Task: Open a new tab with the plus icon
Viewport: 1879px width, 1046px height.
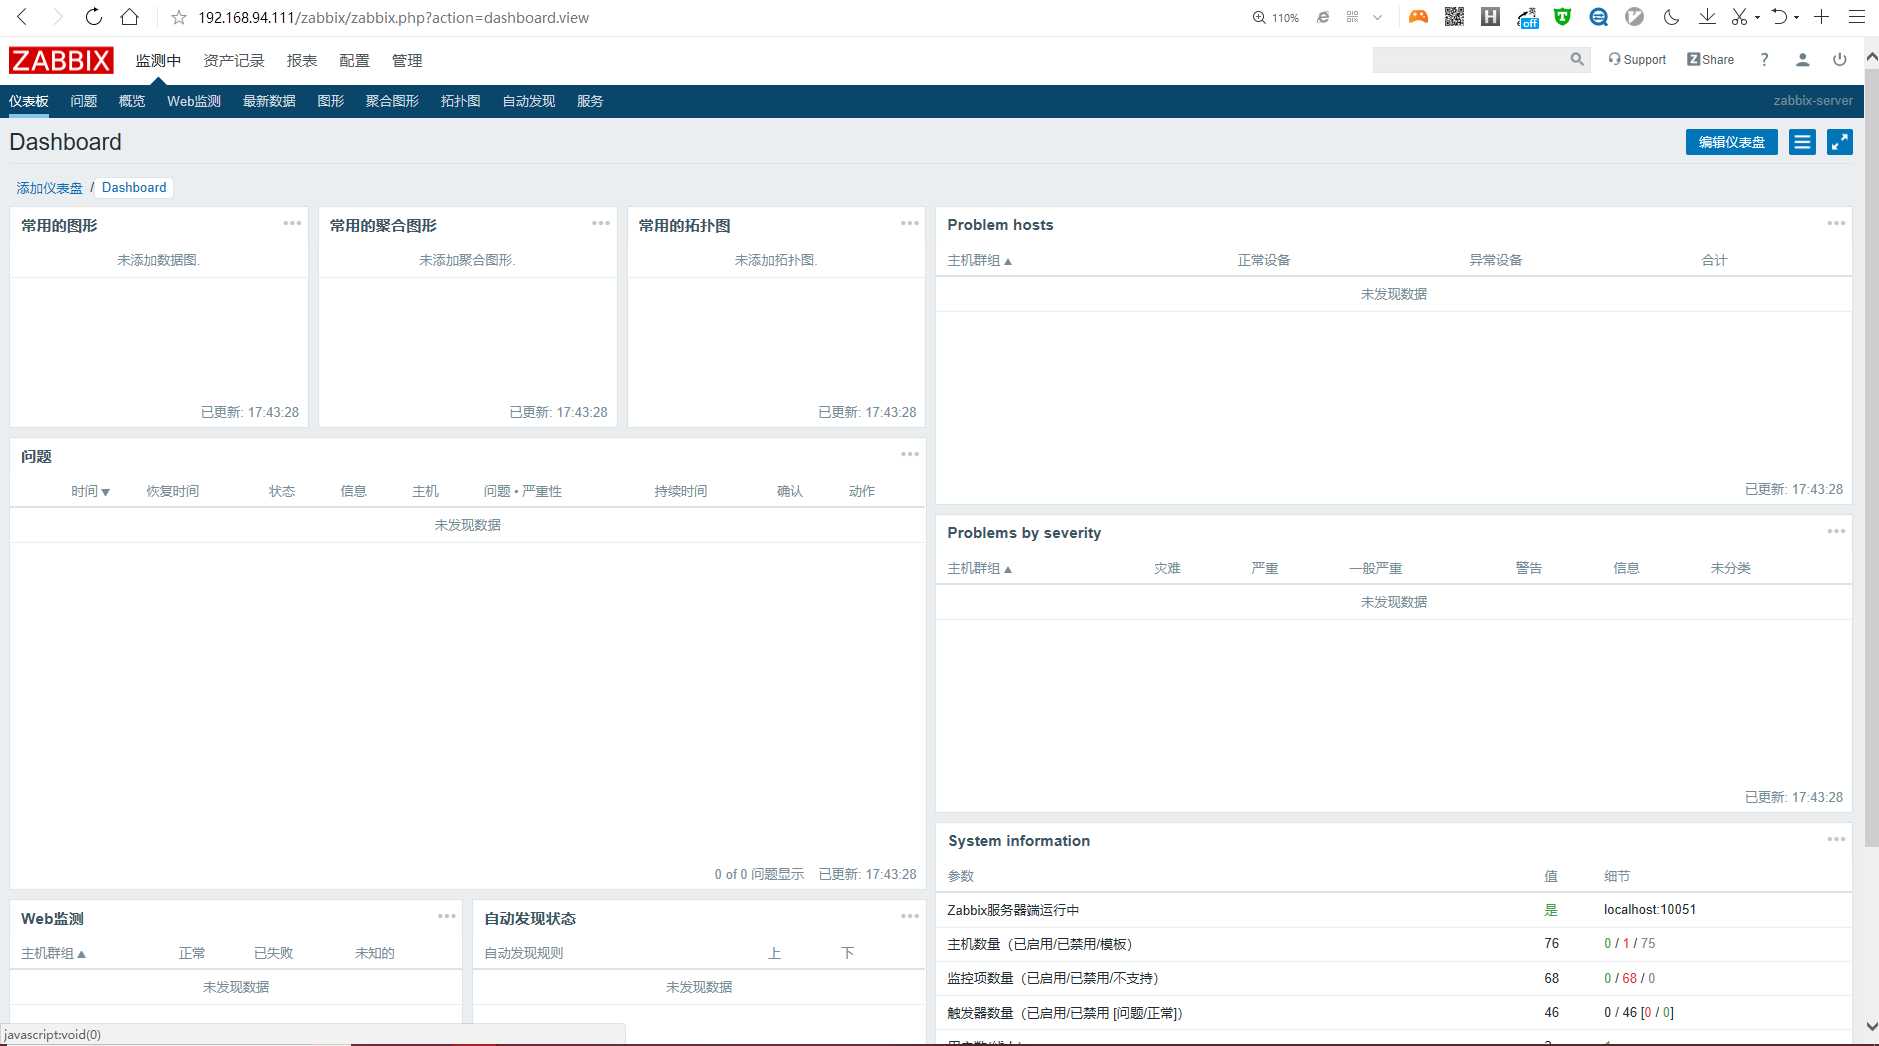Action: coord(1821,17)
